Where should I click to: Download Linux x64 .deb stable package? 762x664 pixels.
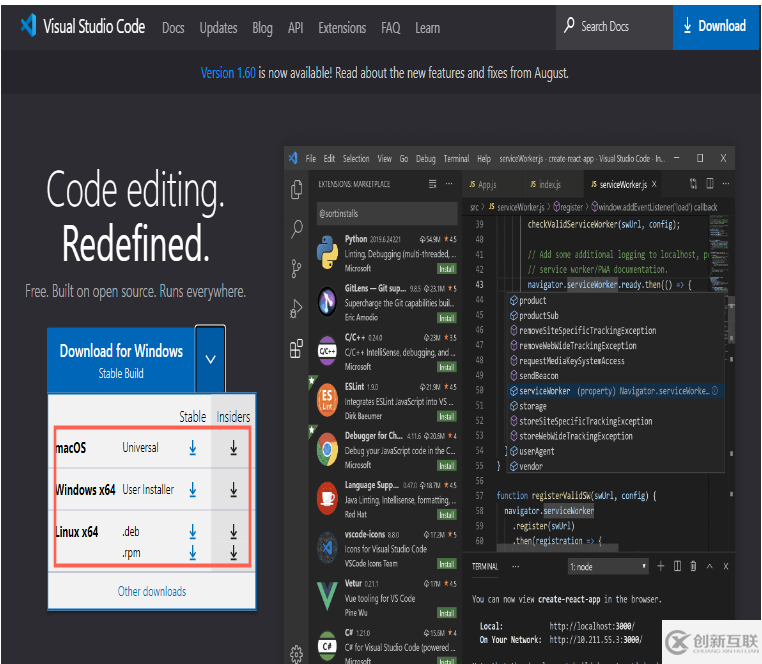[x=193, y=532]
